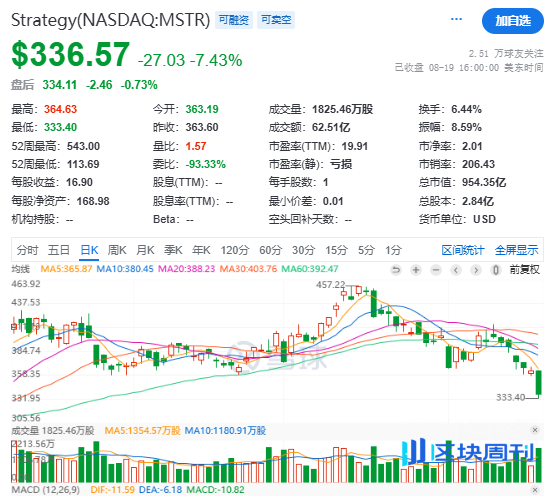This screenshot has width=558, height=496.
Task: Click the $336.57 current price
Action: (x=70, y=54)
